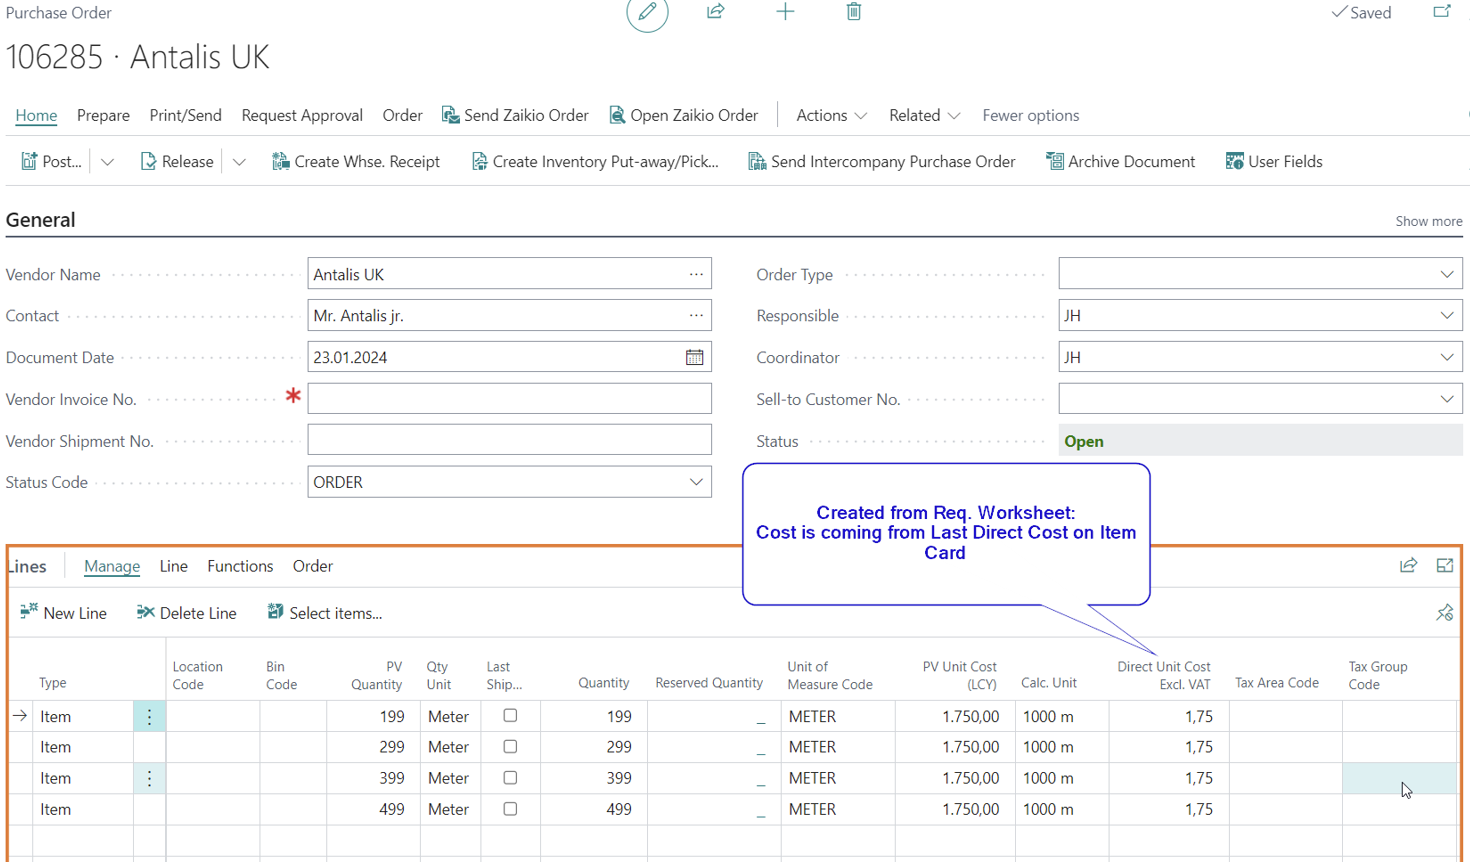Switch to the Home tab
Screen dimensions: 1470x863
click(36, 115)
